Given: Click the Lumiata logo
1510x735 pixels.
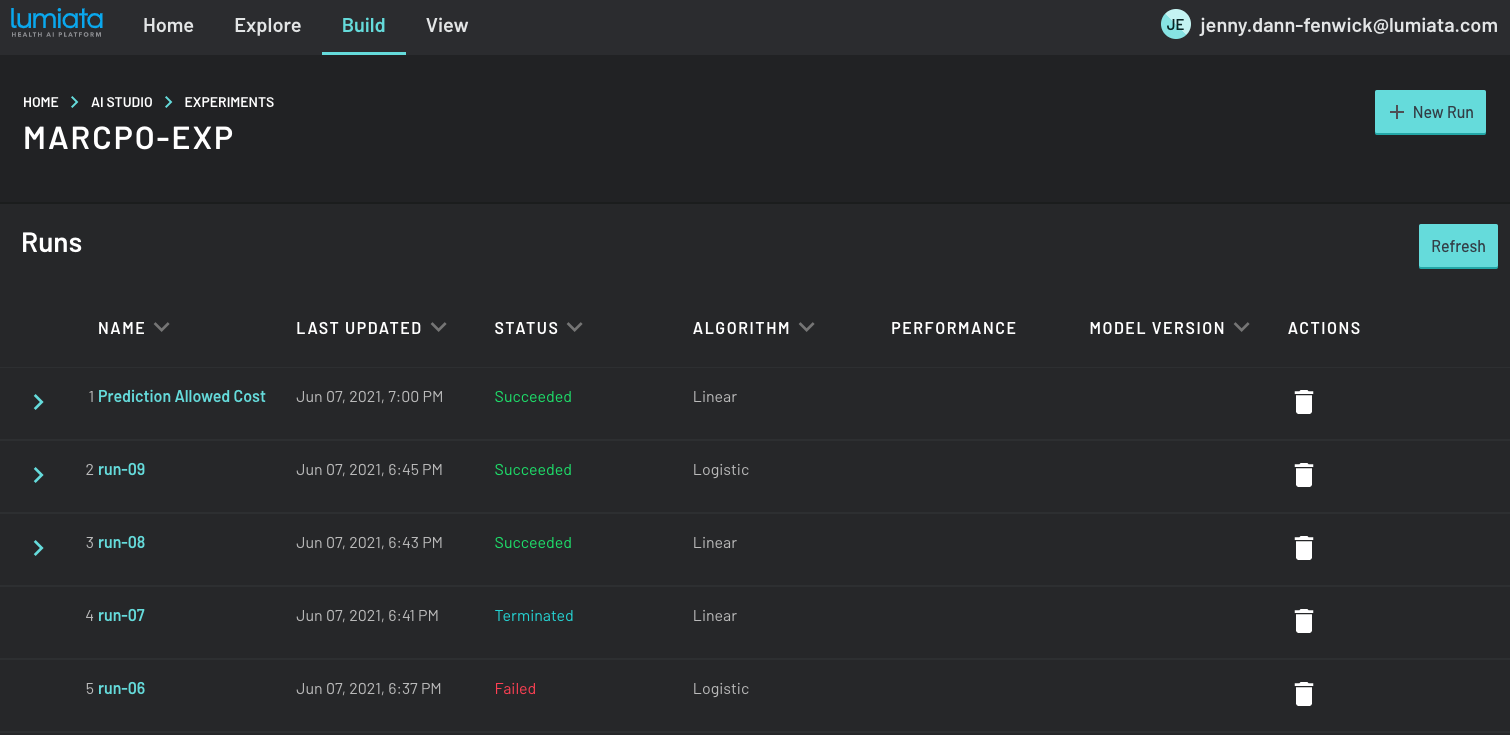Looking at the screenshot, I should click(x=57, y=23).
